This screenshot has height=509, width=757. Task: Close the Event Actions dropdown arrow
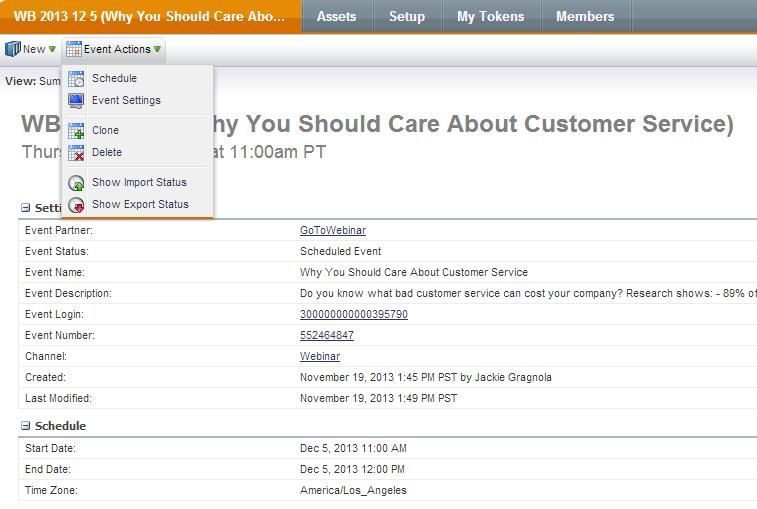pyautogui.click(x=157, y=49)
